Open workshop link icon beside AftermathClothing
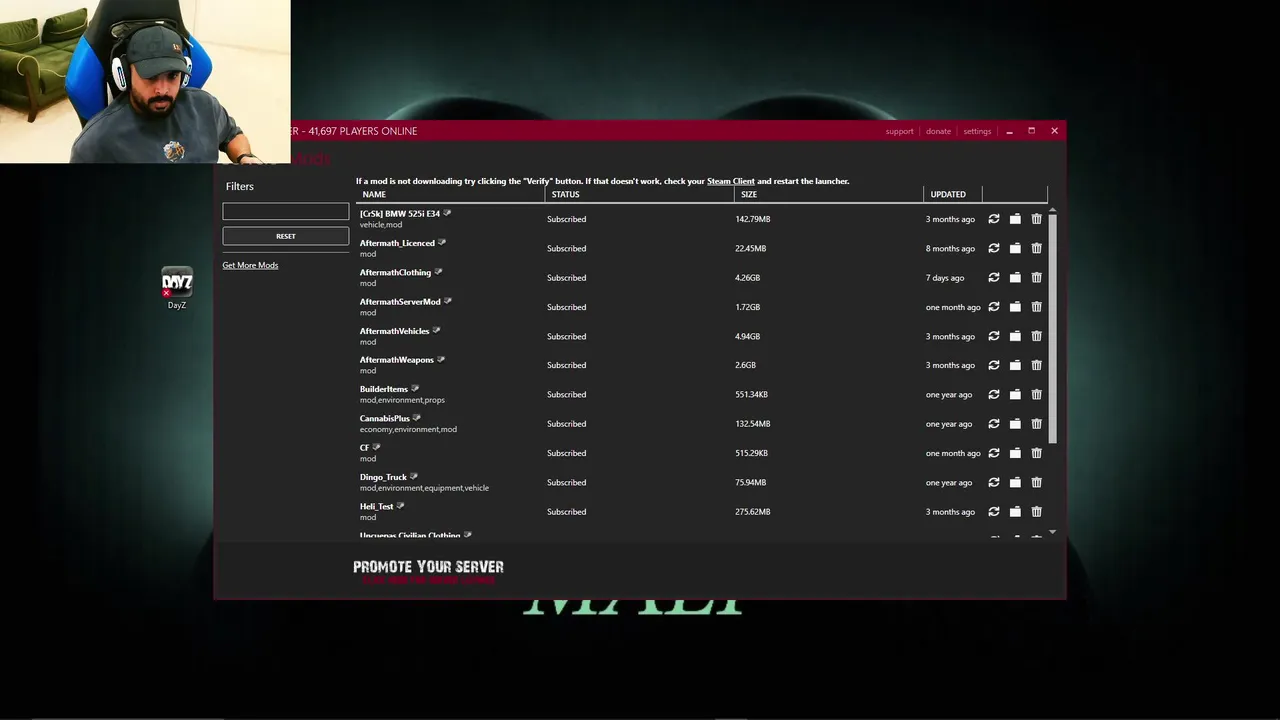Screen dimensions: 1280x720 (x=438, y=272)
